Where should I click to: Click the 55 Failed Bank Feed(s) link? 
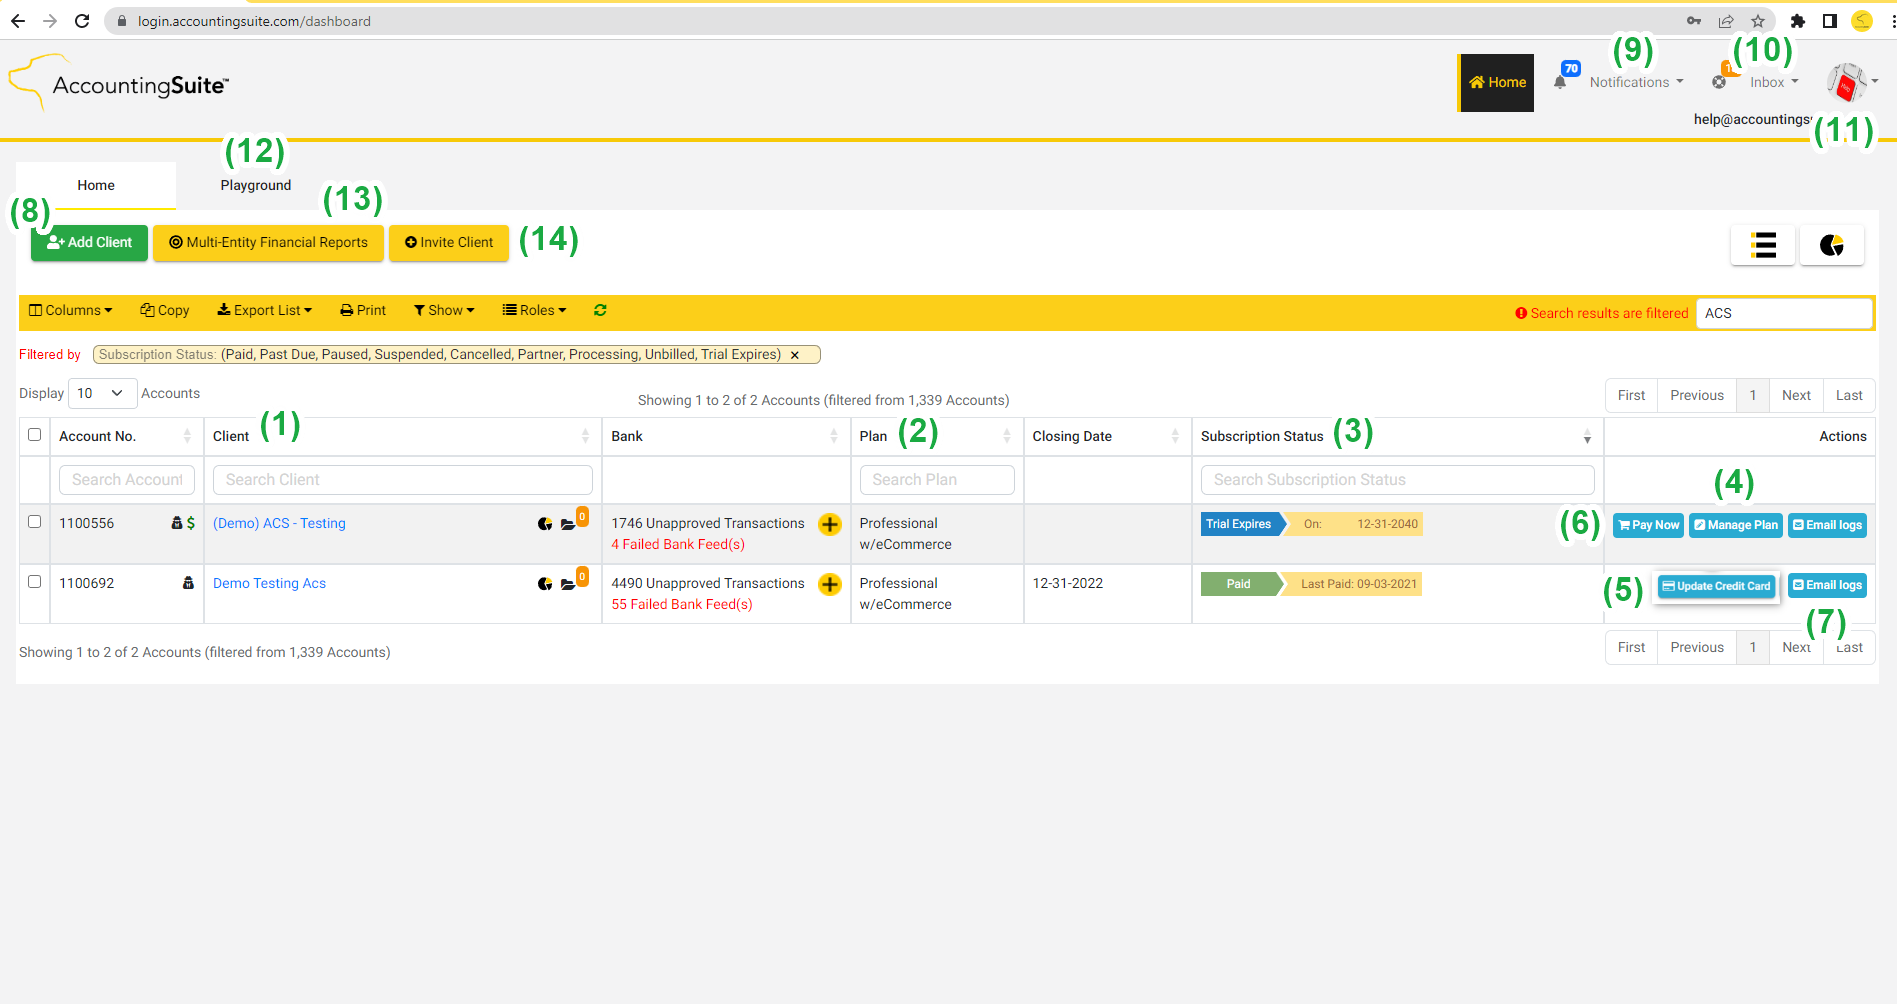coord(682,604)
